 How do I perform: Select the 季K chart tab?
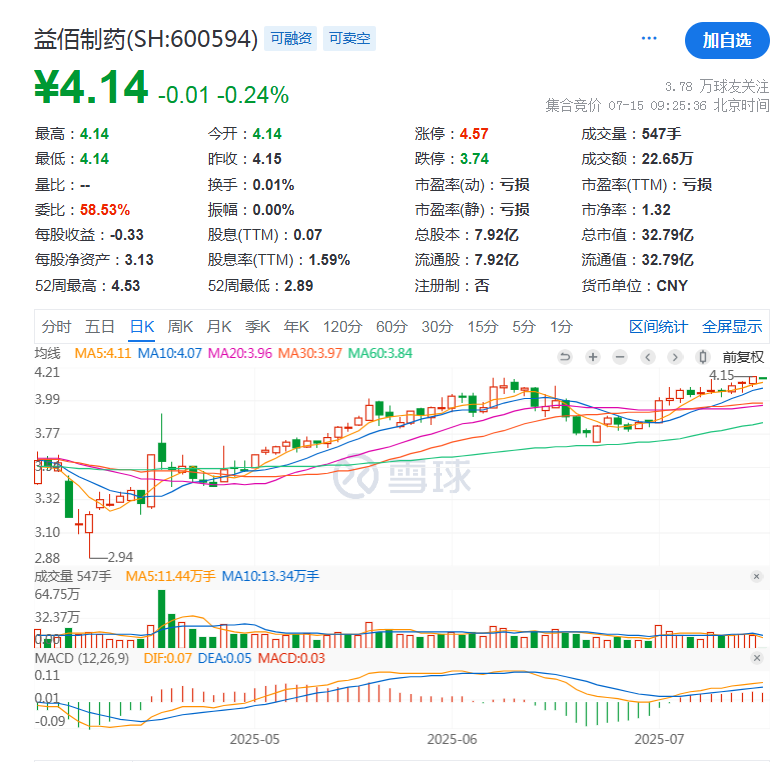point(257,327)
